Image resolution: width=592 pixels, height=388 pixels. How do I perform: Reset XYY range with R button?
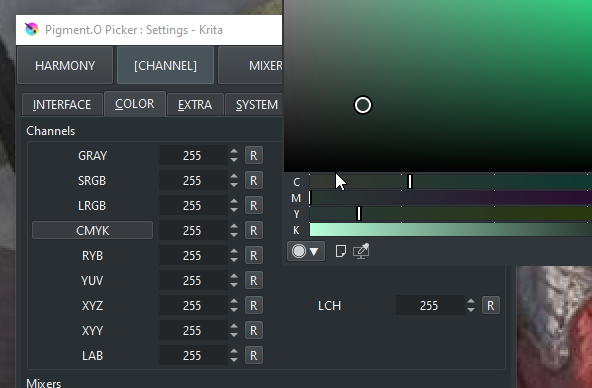coord(254,331)
